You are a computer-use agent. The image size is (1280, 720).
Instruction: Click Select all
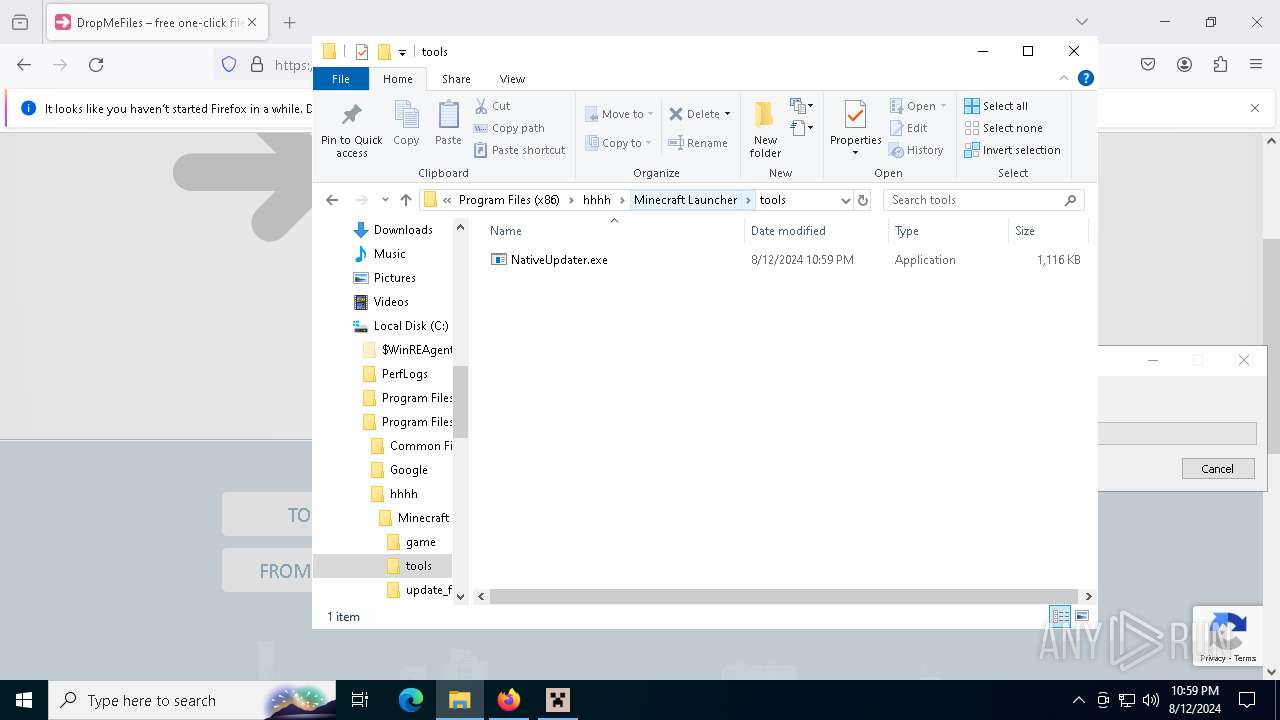pos(996,106)
